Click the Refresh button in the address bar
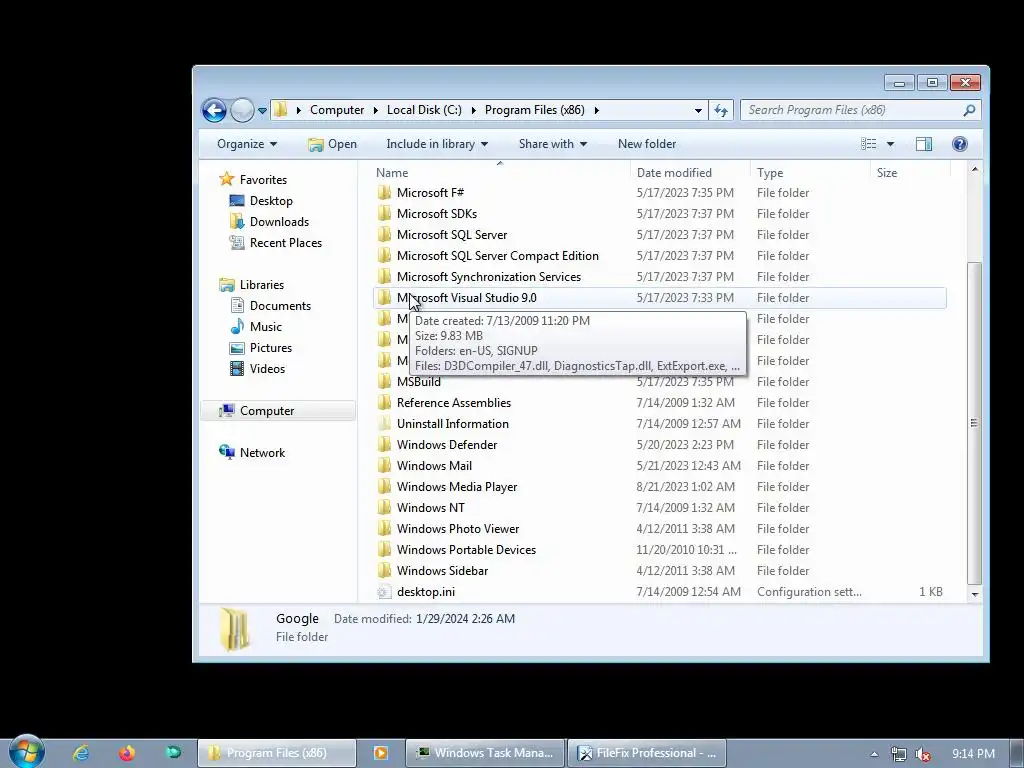The height and width of the screenshot is (768, 1024). (721, 110)
